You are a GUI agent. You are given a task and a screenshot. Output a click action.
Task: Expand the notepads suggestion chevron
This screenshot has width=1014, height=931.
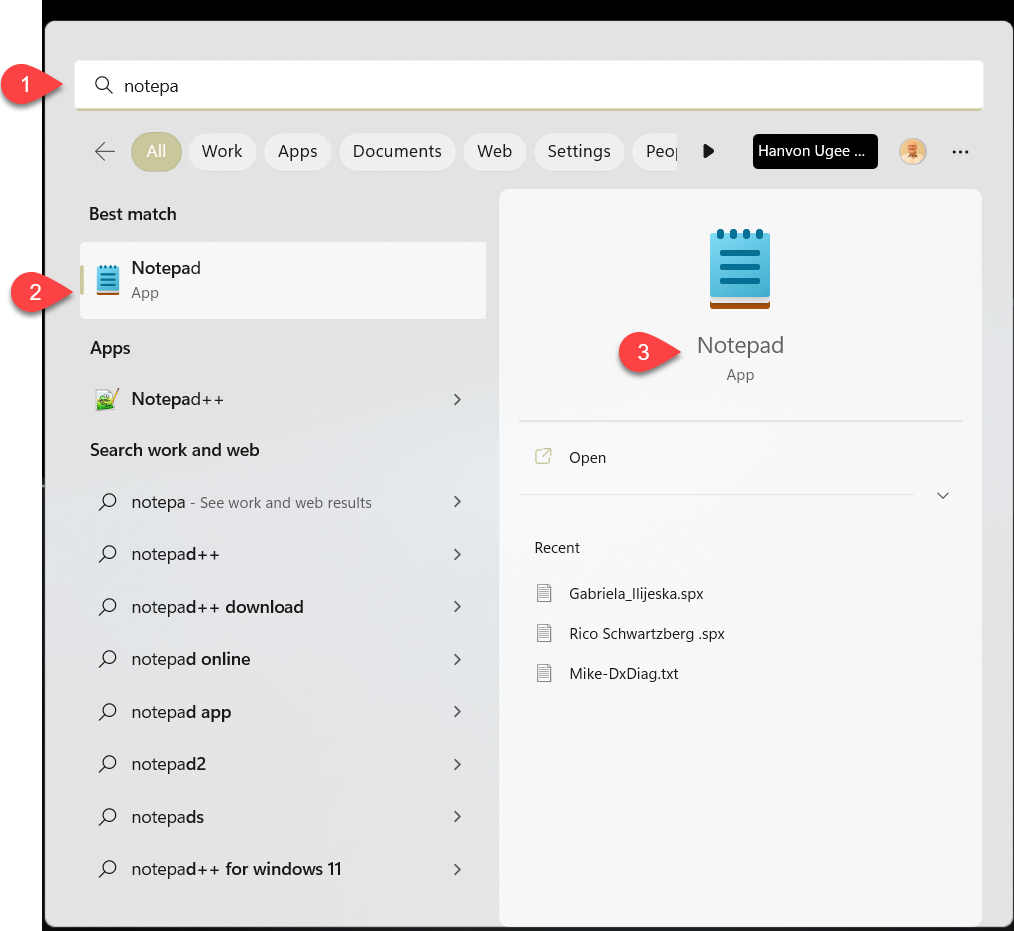click(457, 817)
